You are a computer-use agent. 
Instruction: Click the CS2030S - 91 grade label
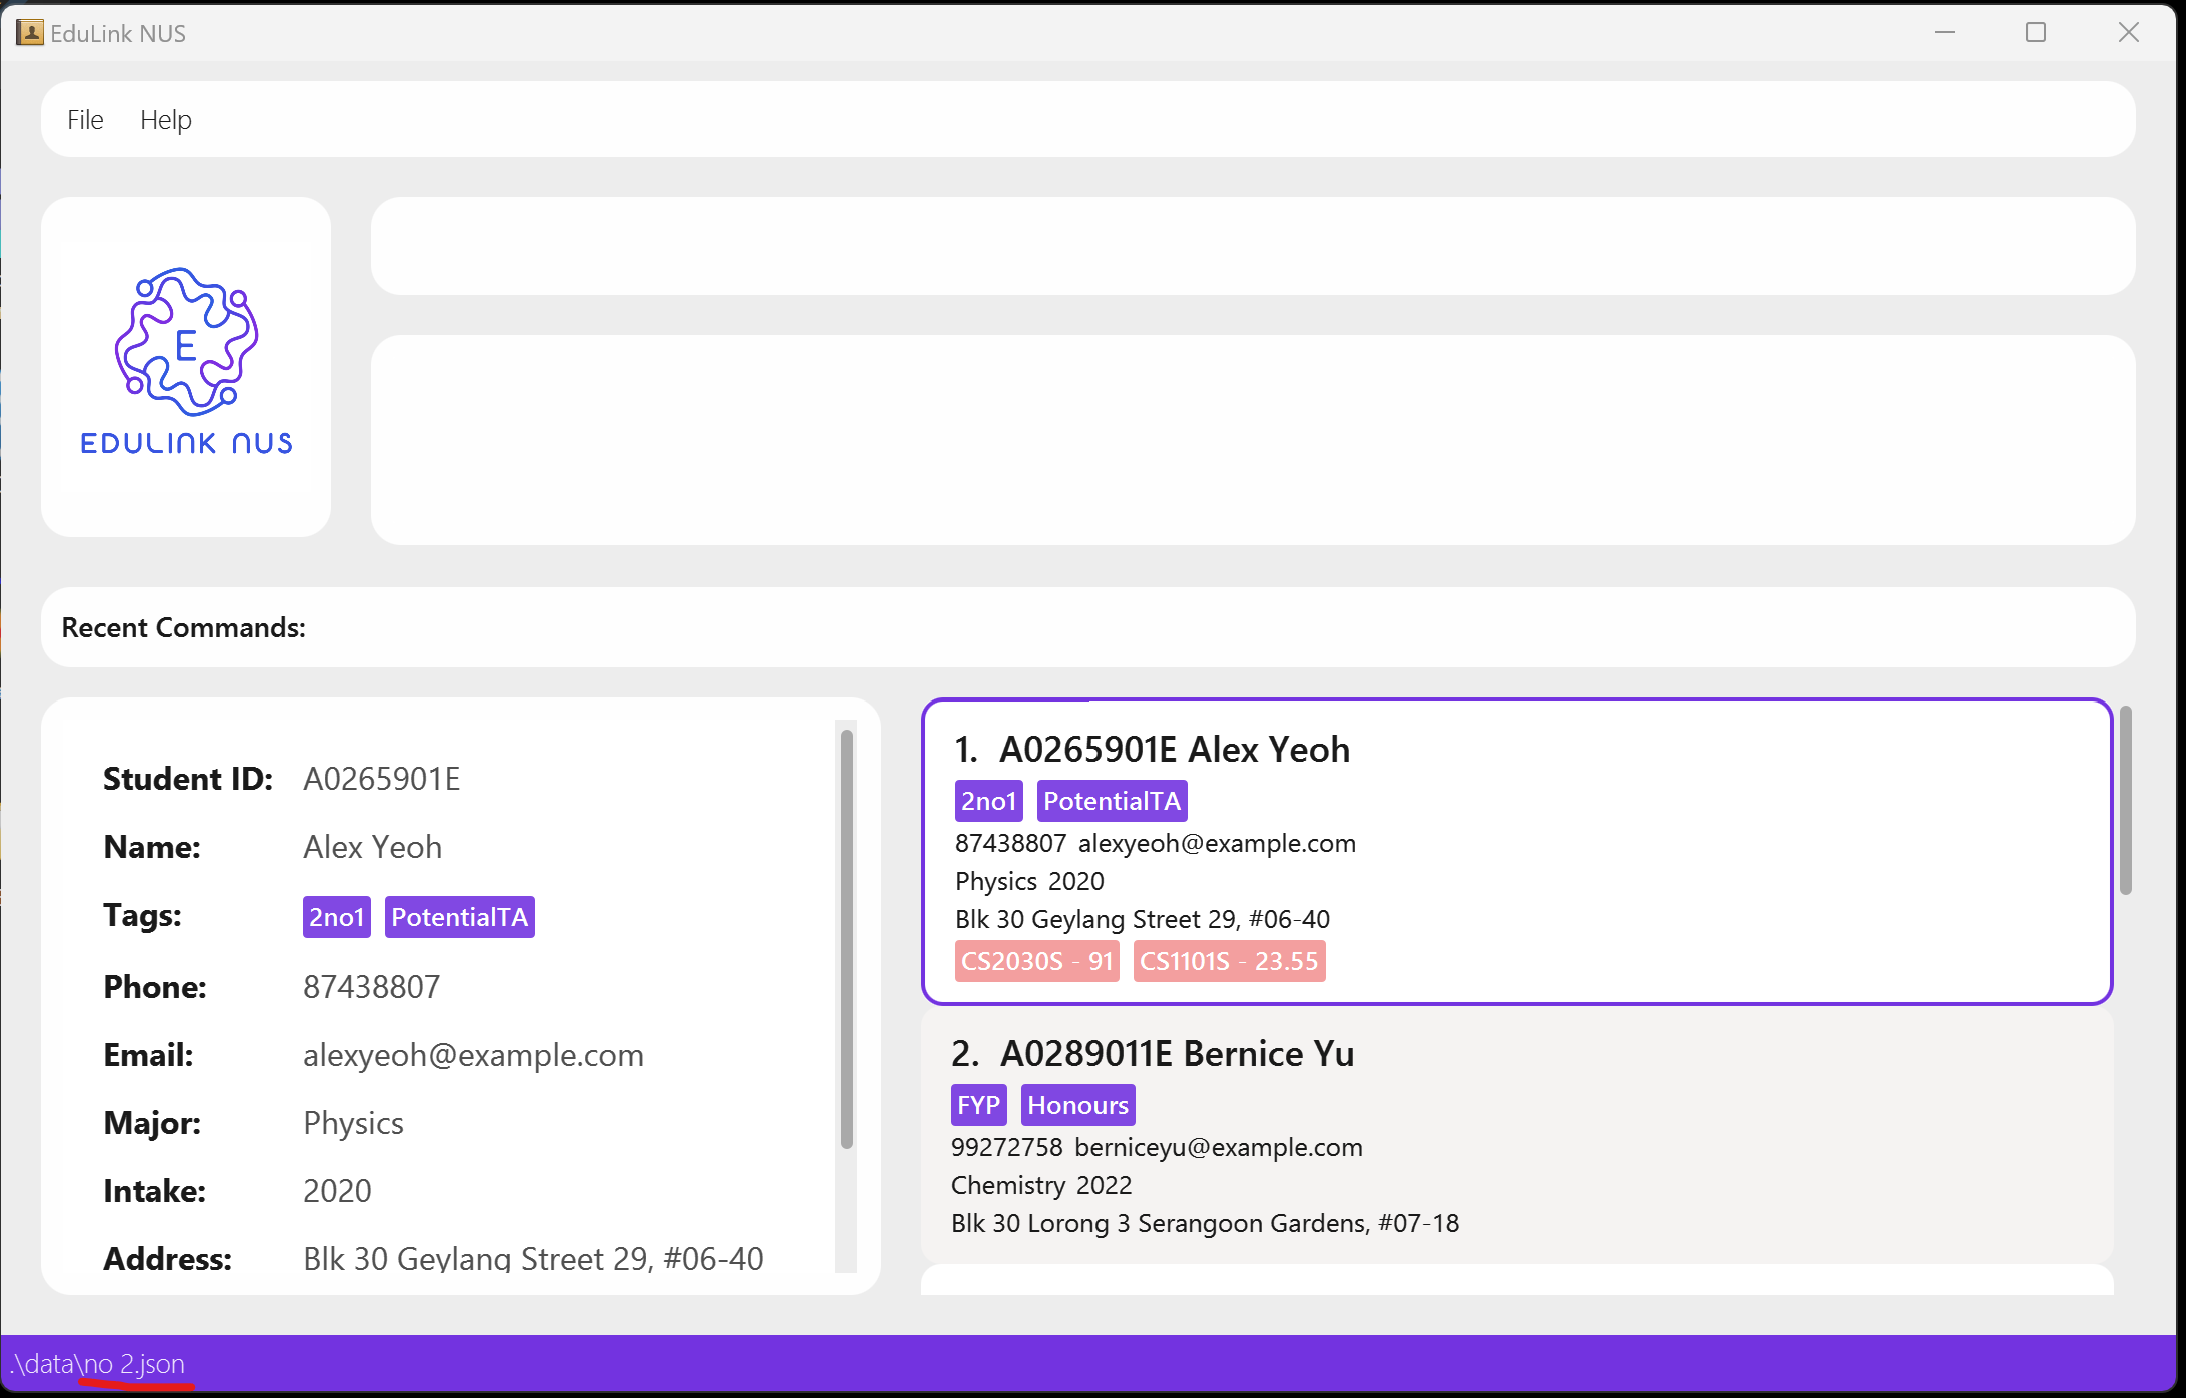[1036, 961]
